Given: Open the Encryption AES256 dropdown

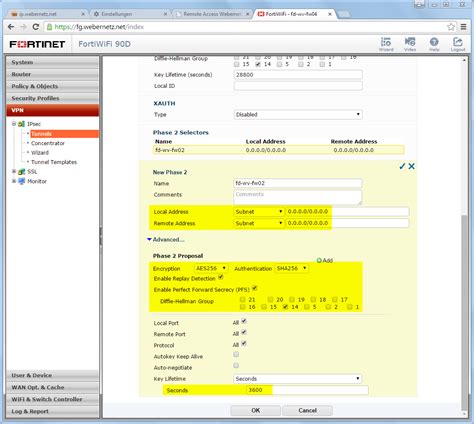Looking at the screenshot, I should (x=211, y=268).
